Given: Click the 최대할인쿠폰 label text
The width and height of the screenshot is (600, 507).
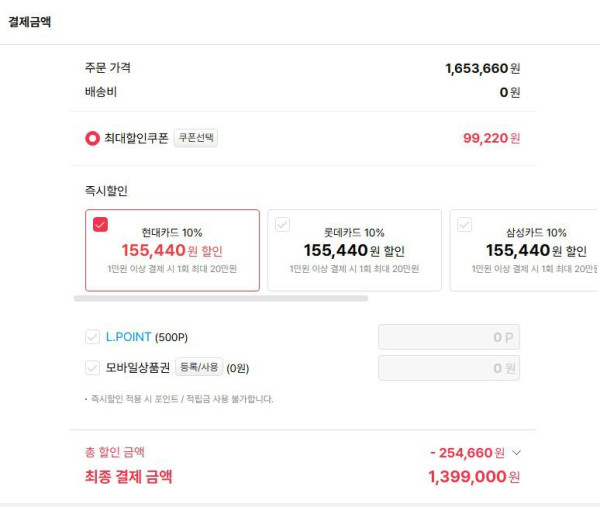Looking at the screenshot, I should (136, 138).
